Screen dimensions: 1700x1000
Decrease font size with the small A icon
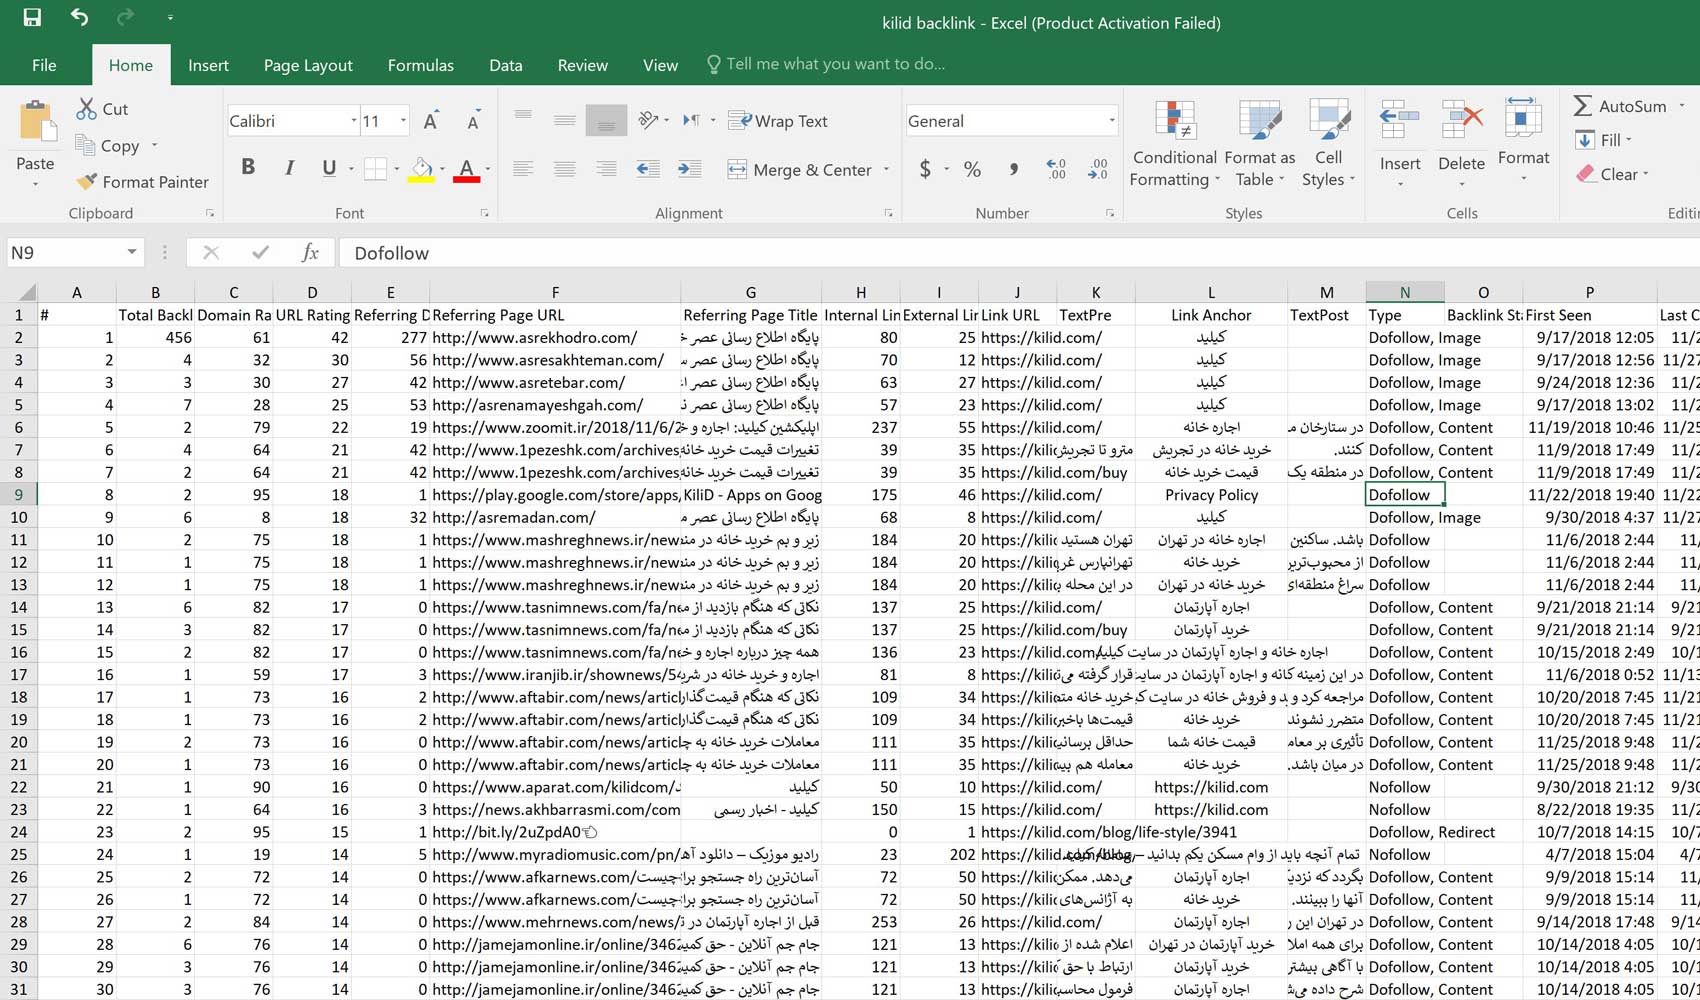tap(473, 121)
